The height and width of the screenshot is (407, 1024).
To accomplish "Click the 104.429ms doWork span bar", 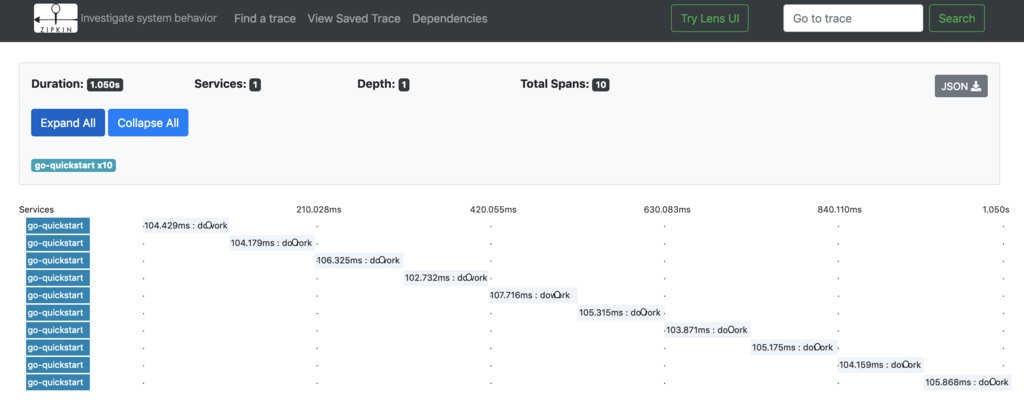I will (x=186, y=225).
